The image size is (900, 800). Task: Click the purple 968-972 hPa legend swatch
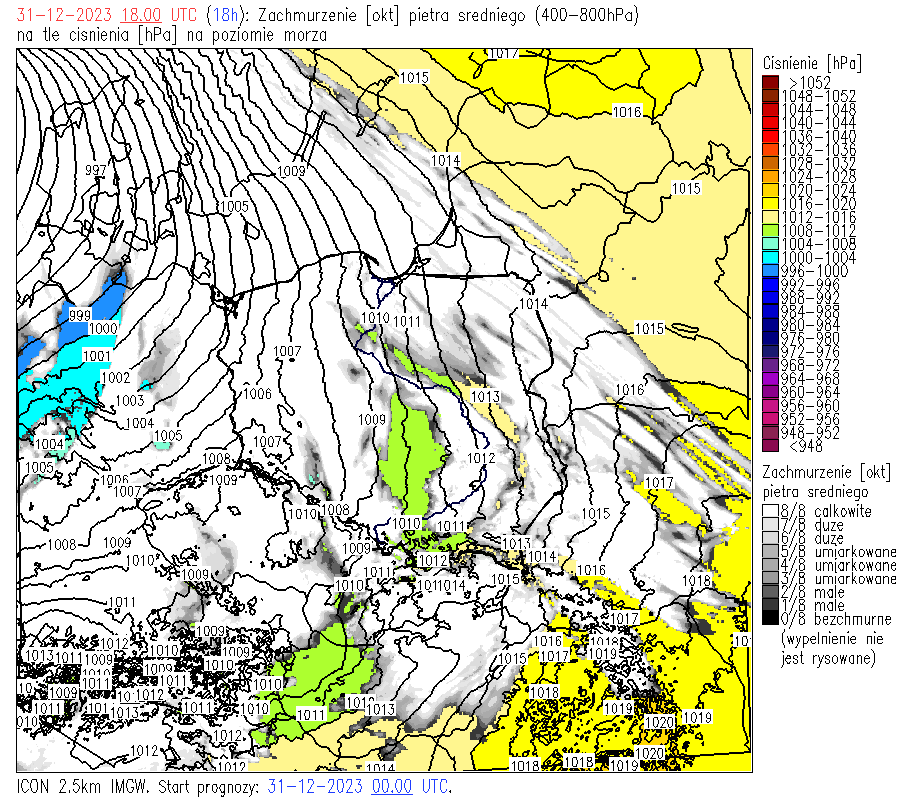tap(770, 366)
